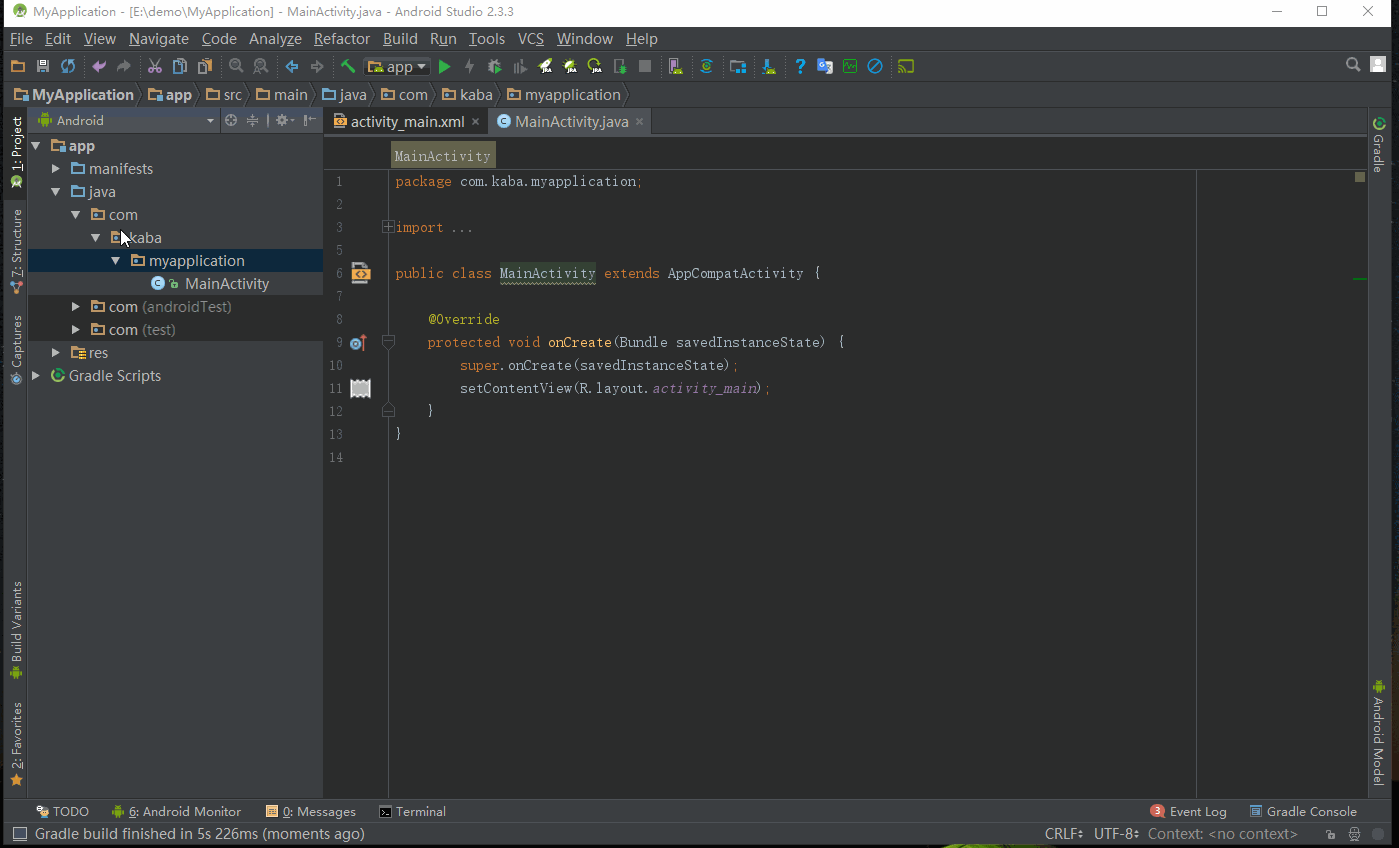Viewport: 1399px width, 848px height.
Task: Toggle the Favorites tool window
Action: tap(16, 744)
